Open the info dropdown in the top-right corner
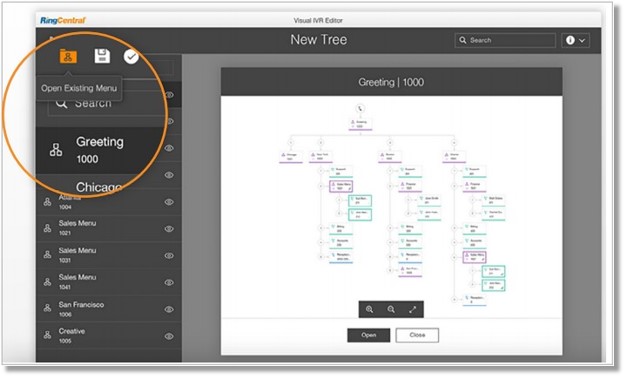This screenshot has height=377, width=625. click(576, 40)
